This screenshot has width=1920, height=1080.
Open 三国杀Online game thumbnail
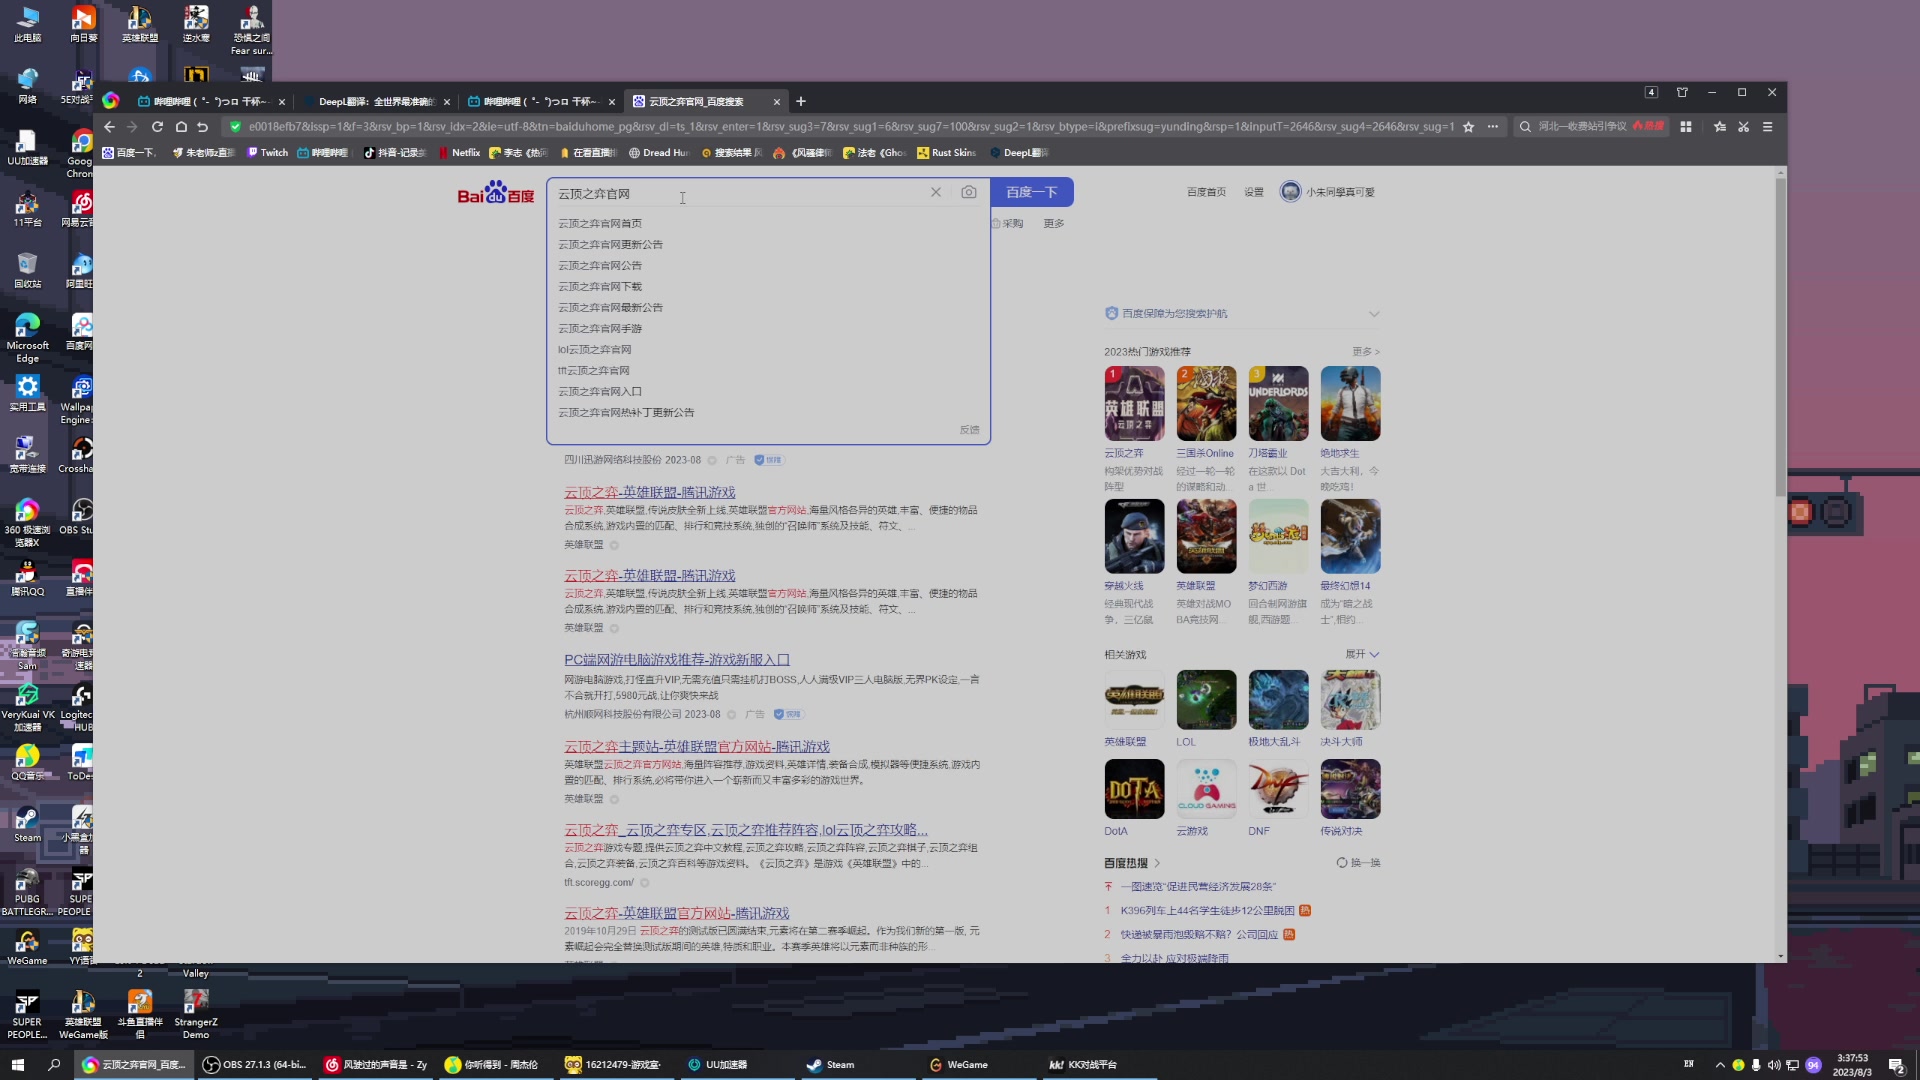pyautogui.click(x=1206, y=403)
